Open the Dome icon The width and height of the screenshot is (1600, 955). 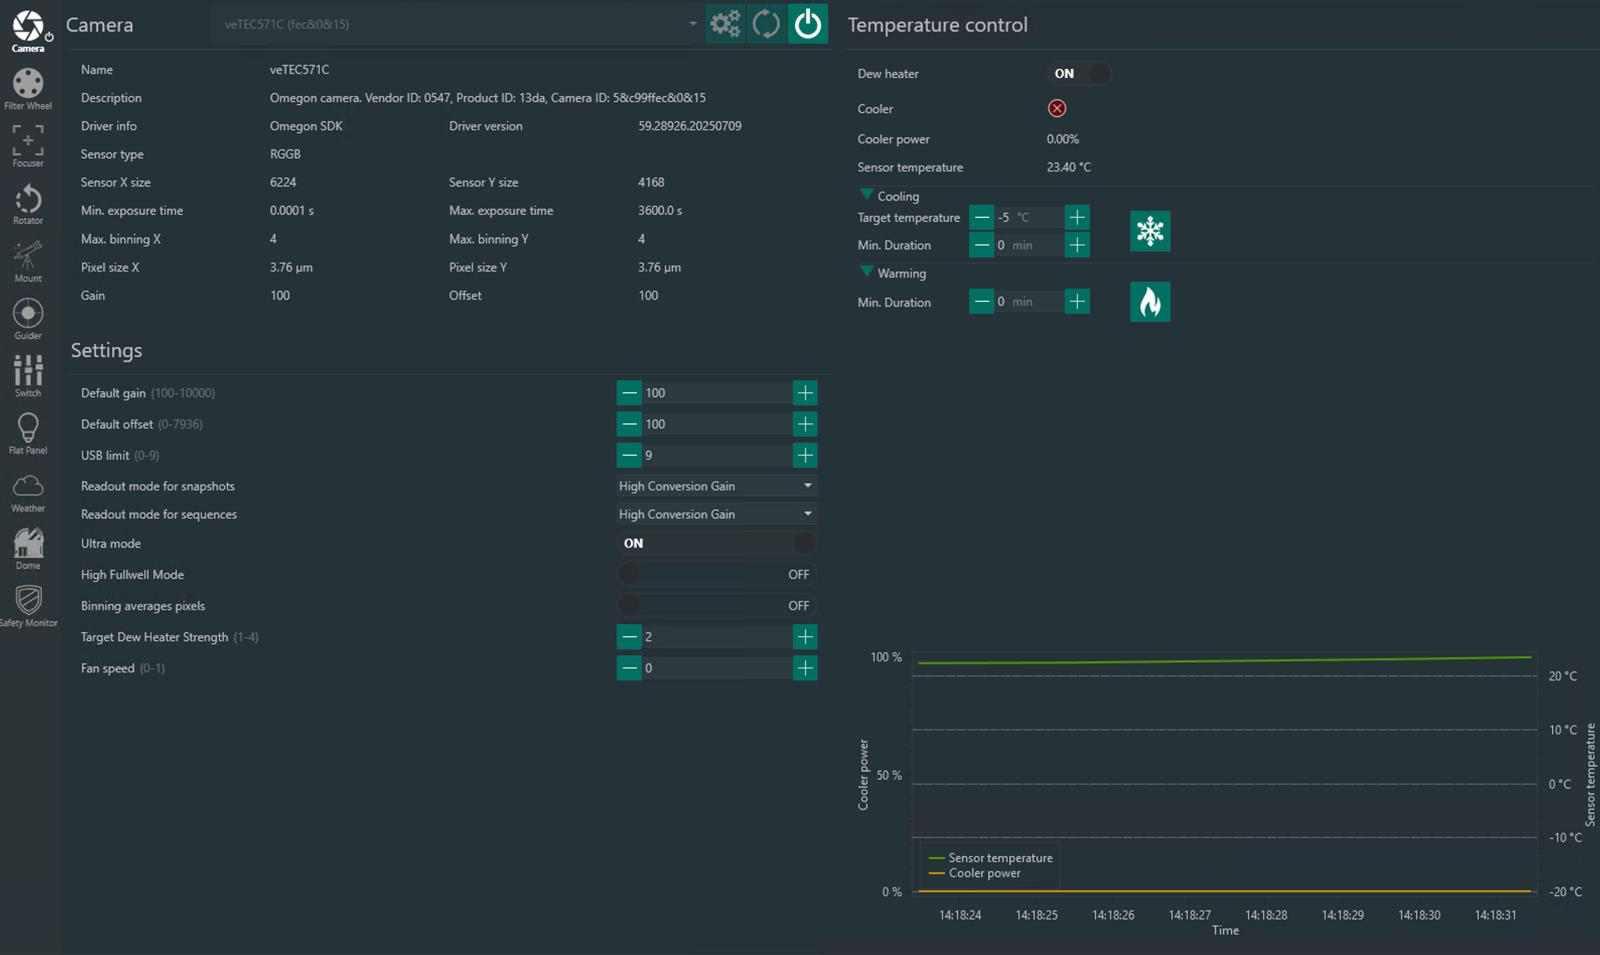tap(28, 549)
